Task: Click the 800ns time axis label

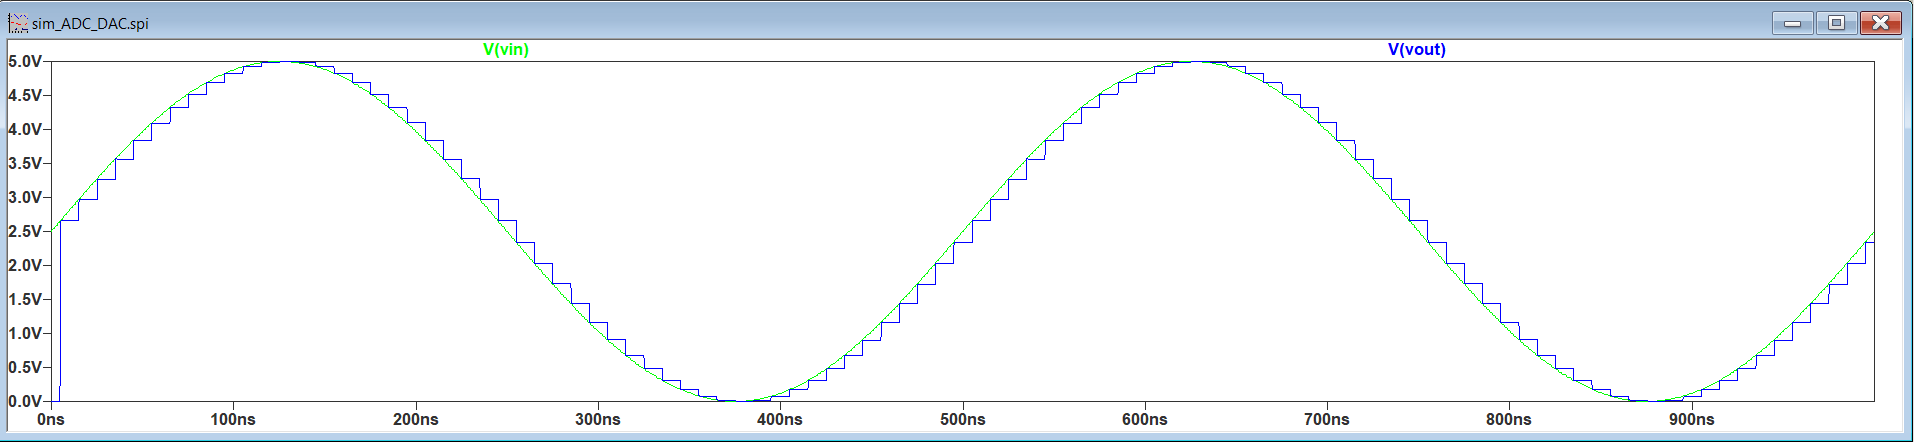Action: [x=1509, y=420]
